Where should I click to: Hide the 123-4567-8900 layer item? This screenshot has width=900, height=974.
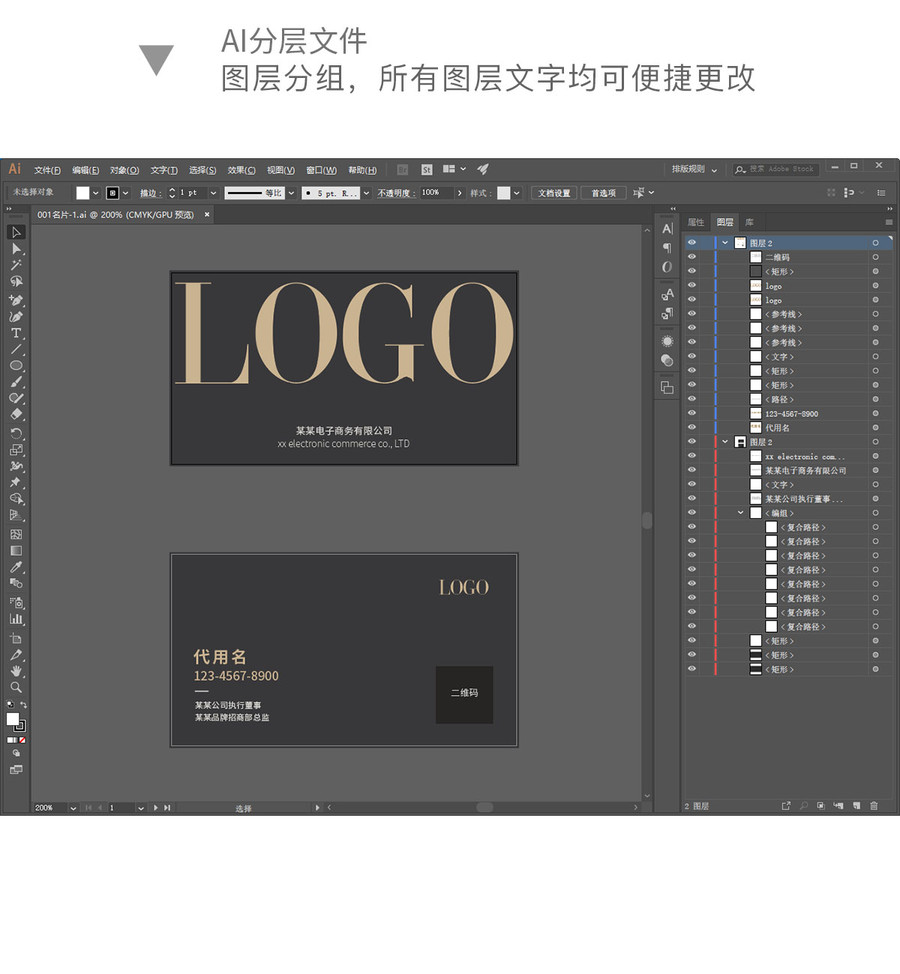692,414
